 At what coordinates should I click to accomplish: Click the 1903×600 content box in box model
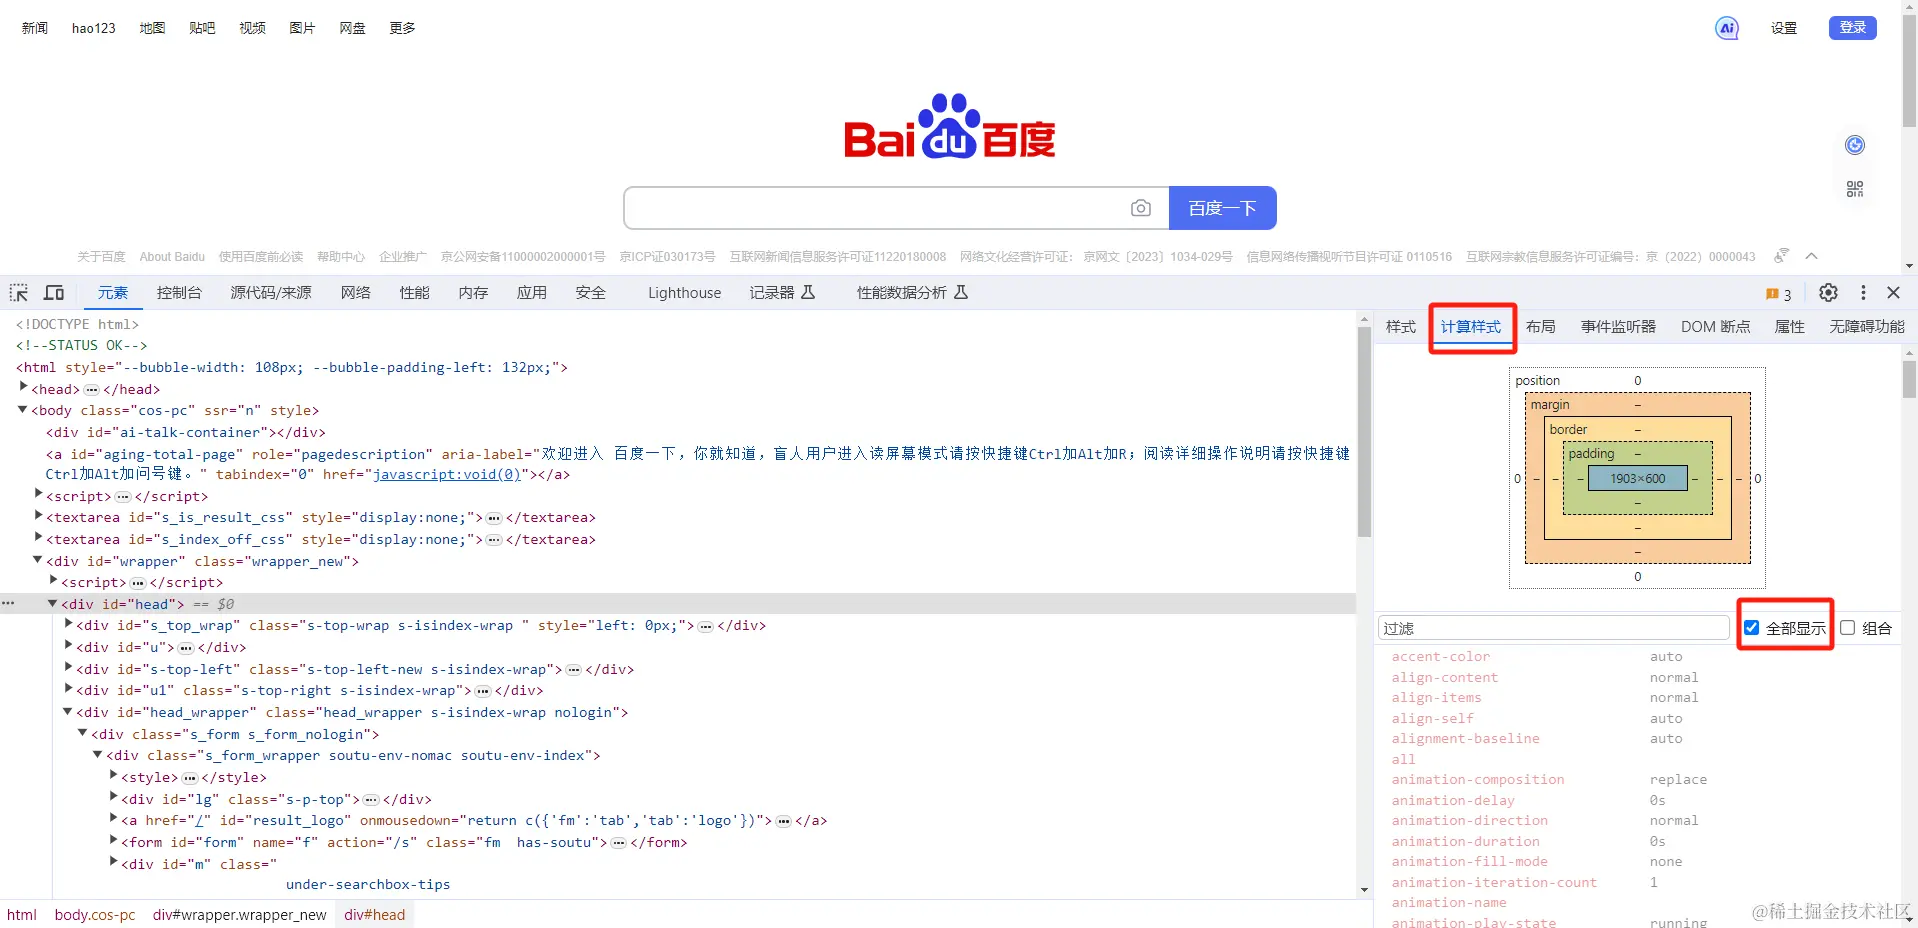pos(1638,479)
